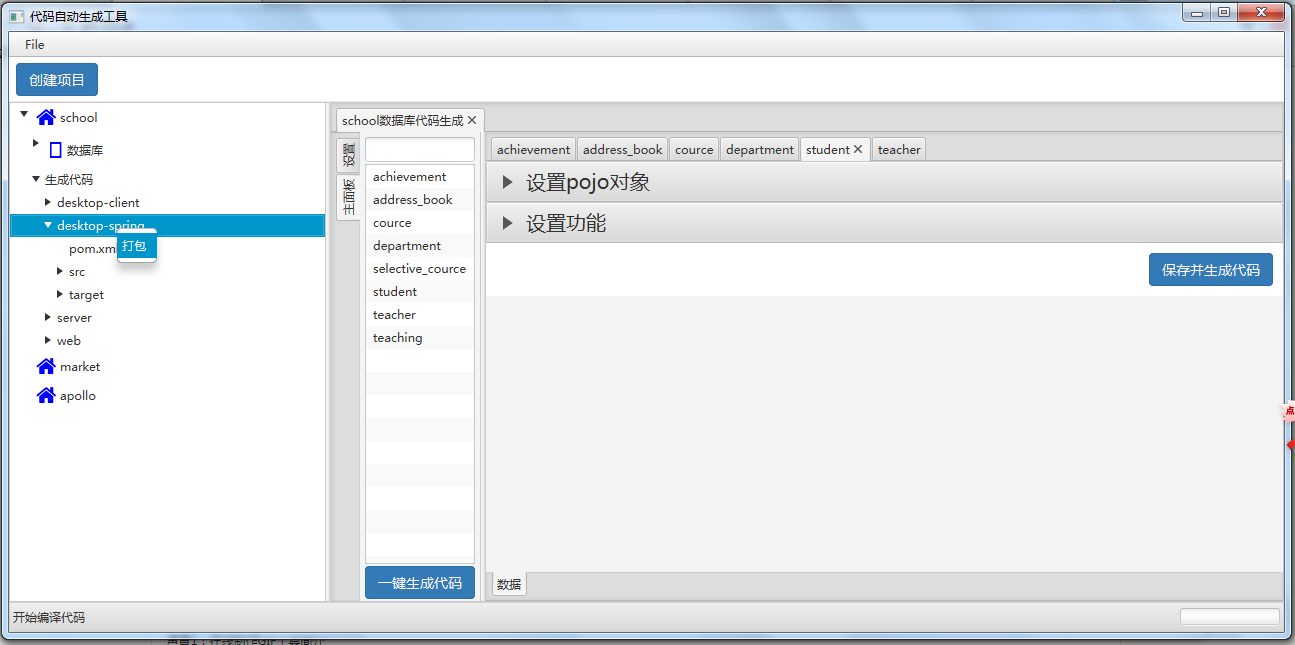Image resolution: width=1295 pixels, height=645 pixels.
Task: Select the target folder label
Action: click(86, 294)
